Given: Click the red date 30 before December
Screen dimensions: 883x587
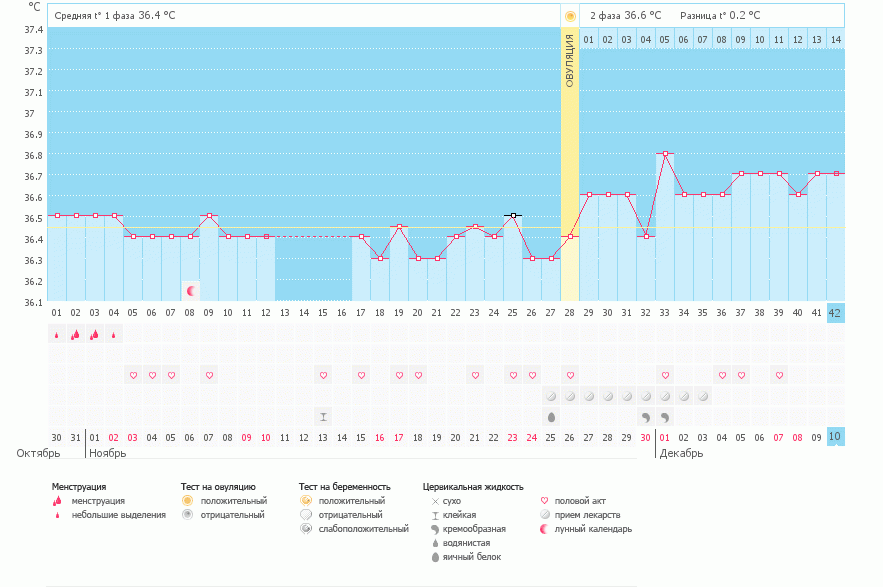Looking at the screenshot, I should (x=645, y=437).
